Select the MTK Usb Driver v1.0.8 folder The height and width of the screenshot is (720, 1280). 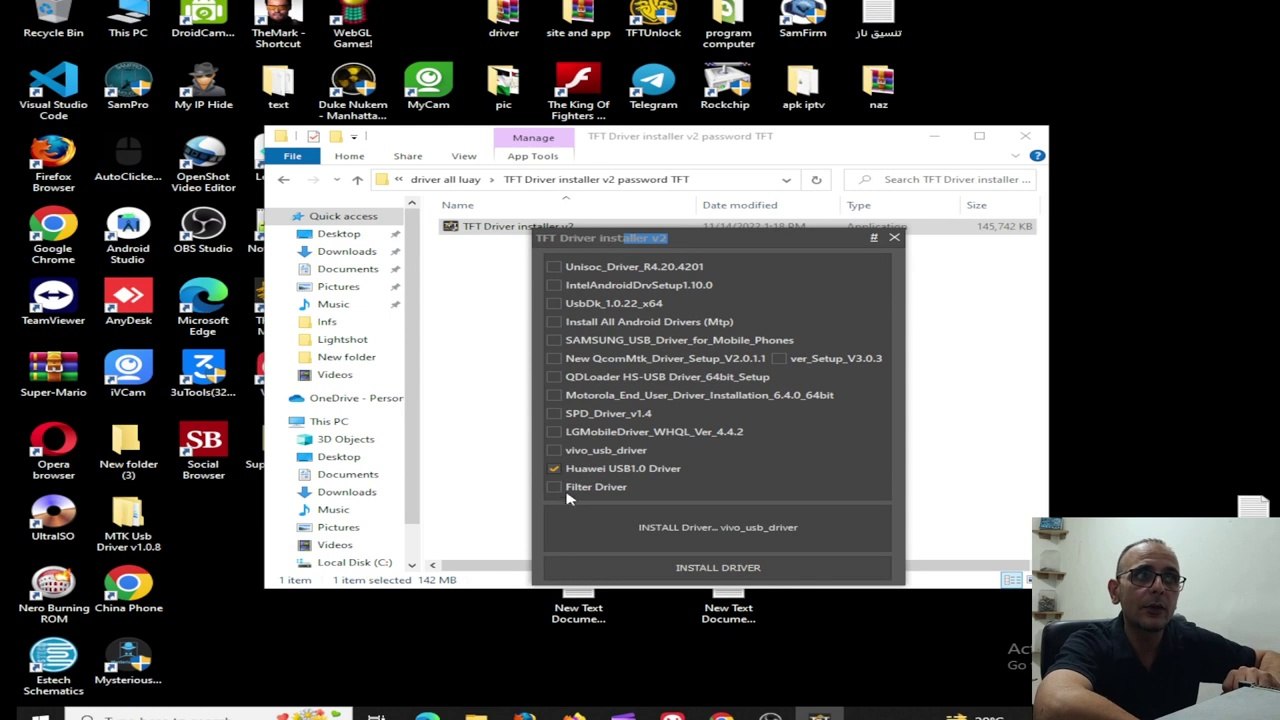pyautogui.click(x=128, y=524)
